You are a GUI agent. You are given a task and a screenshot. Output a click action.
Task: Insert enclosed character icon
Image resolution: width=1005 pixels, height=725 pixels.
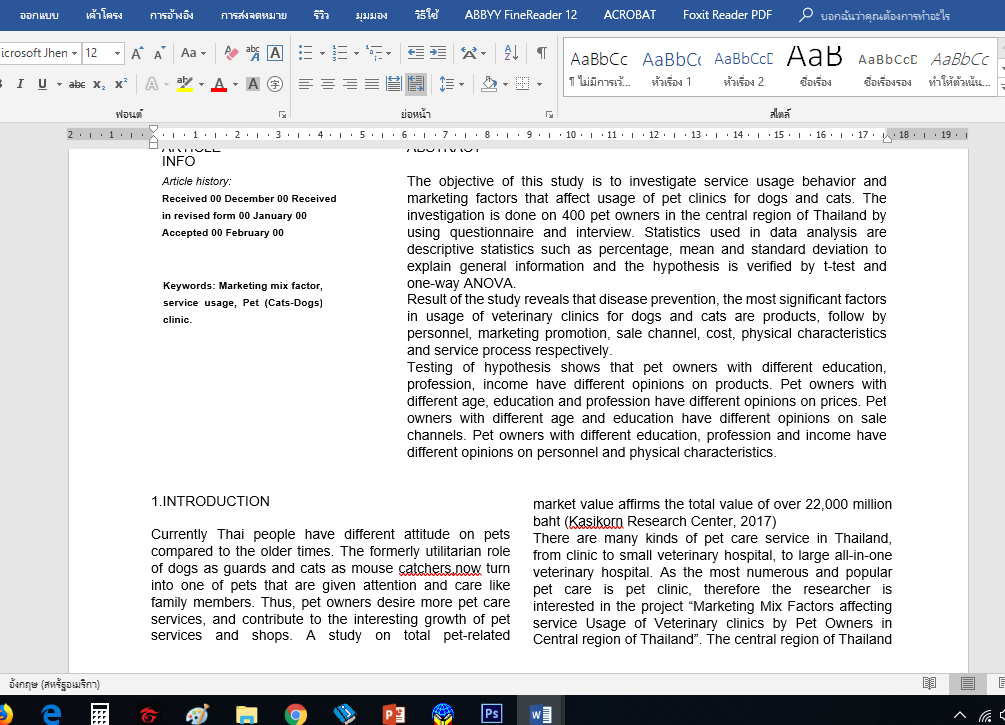click(275, 84)
